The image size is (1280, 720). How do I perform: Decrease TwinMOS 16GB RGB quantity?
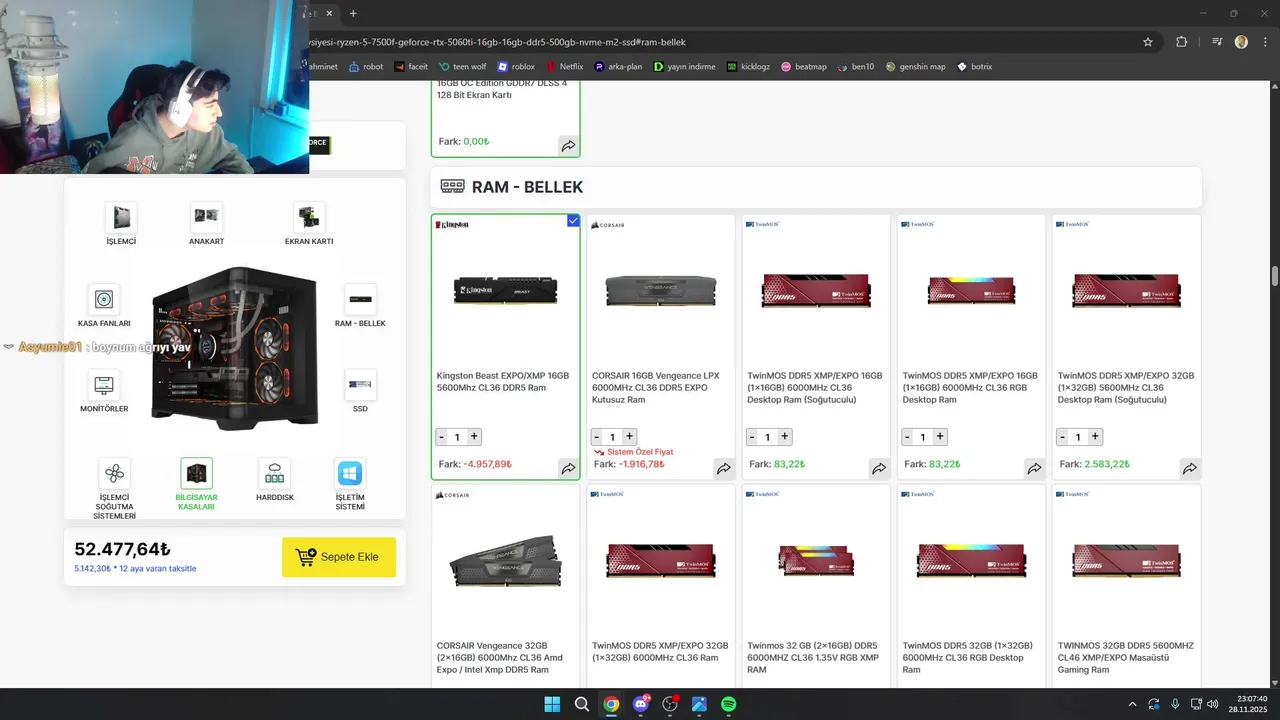coord(908,437)
